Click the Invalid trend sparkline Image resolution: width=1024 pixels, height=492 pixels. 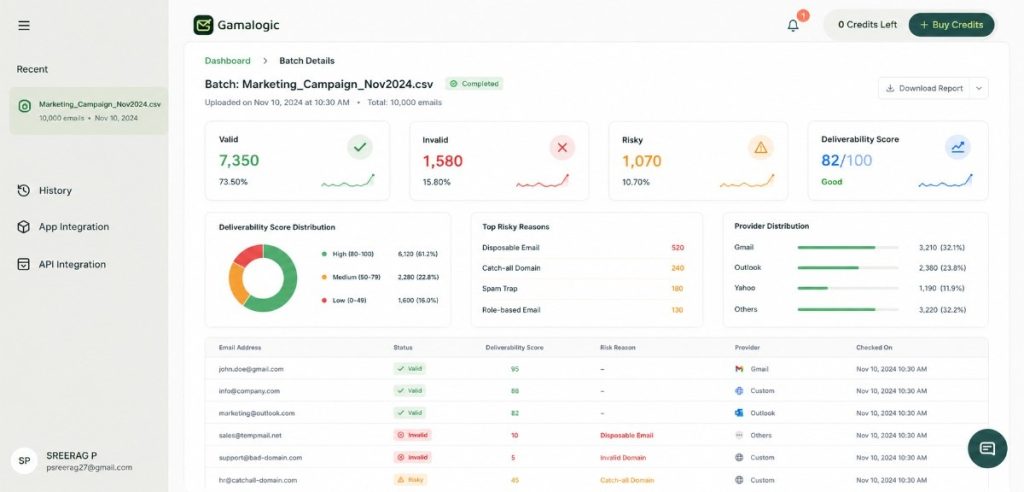point(543,182)
